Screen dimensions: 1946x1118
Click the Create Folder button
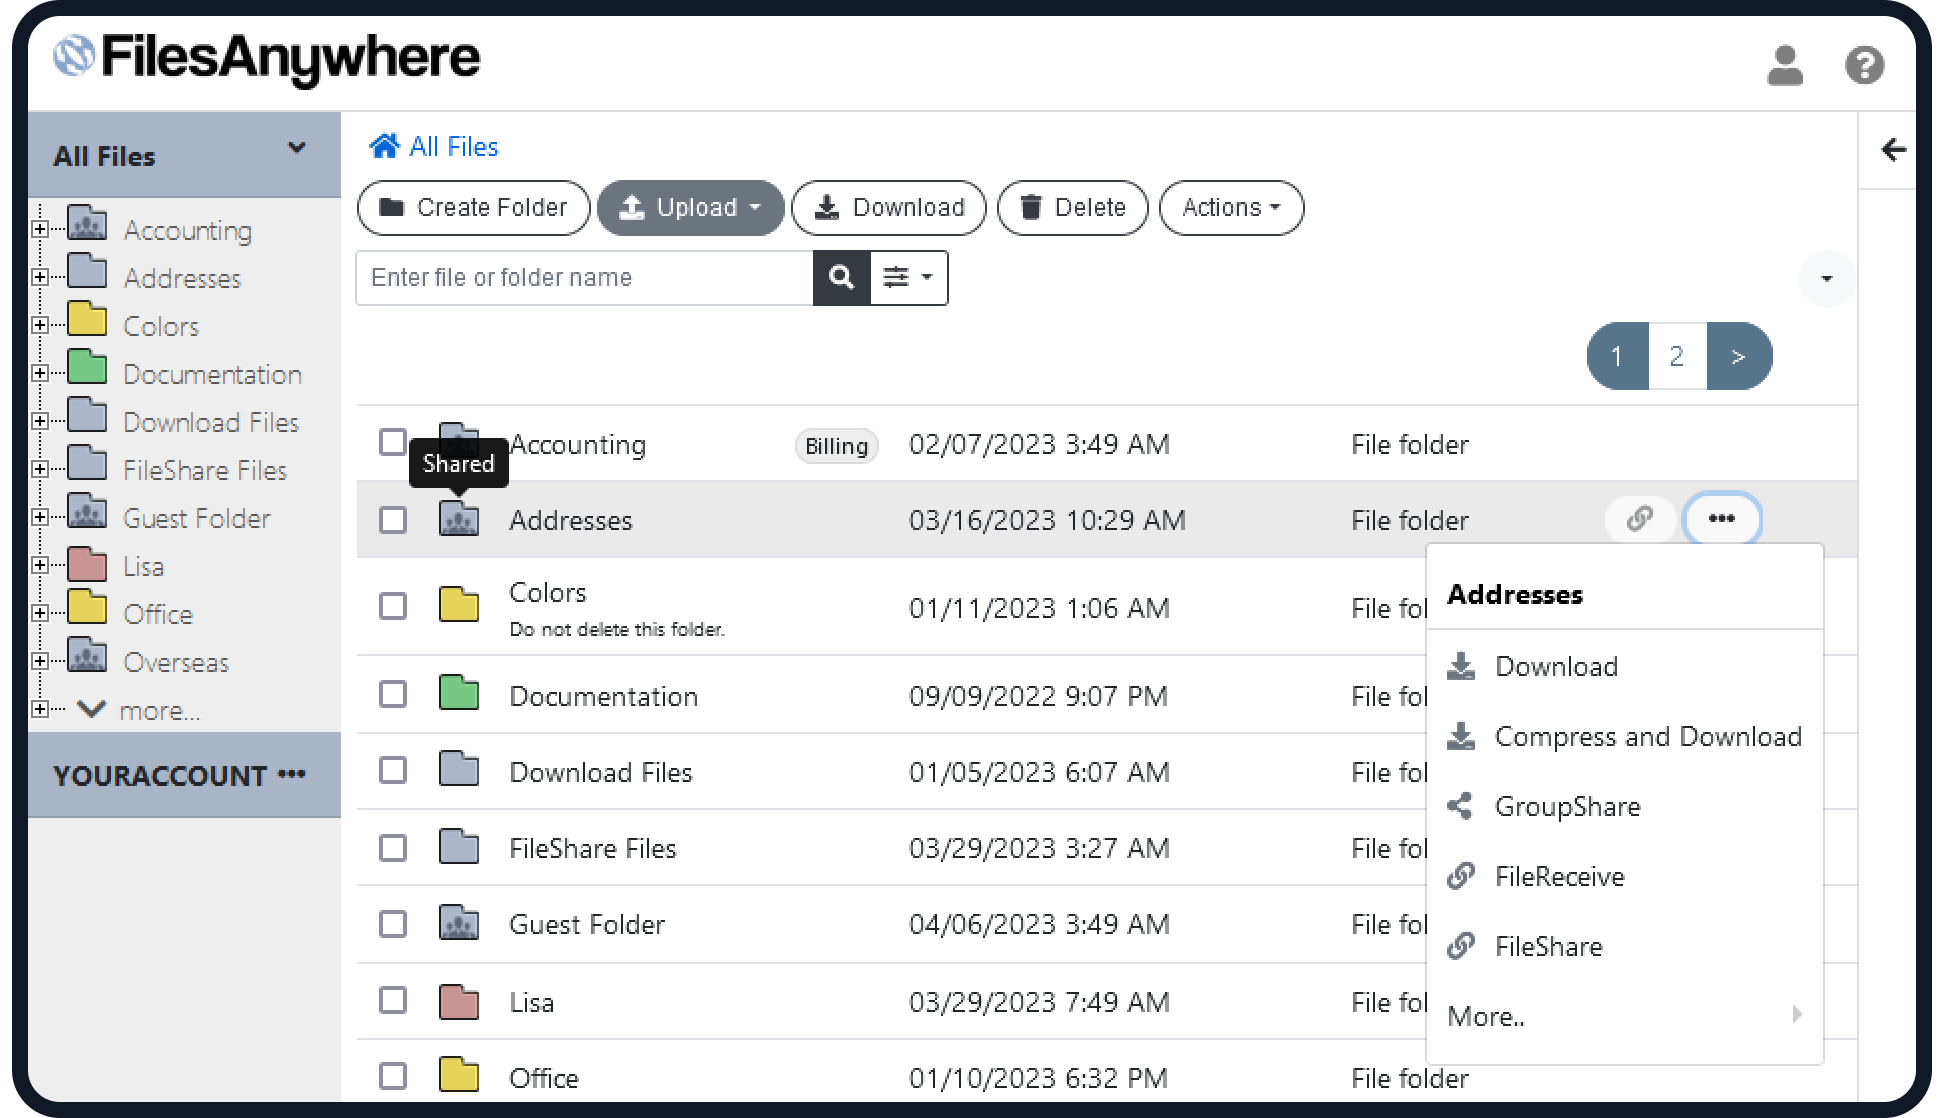(x=474, y=208)
